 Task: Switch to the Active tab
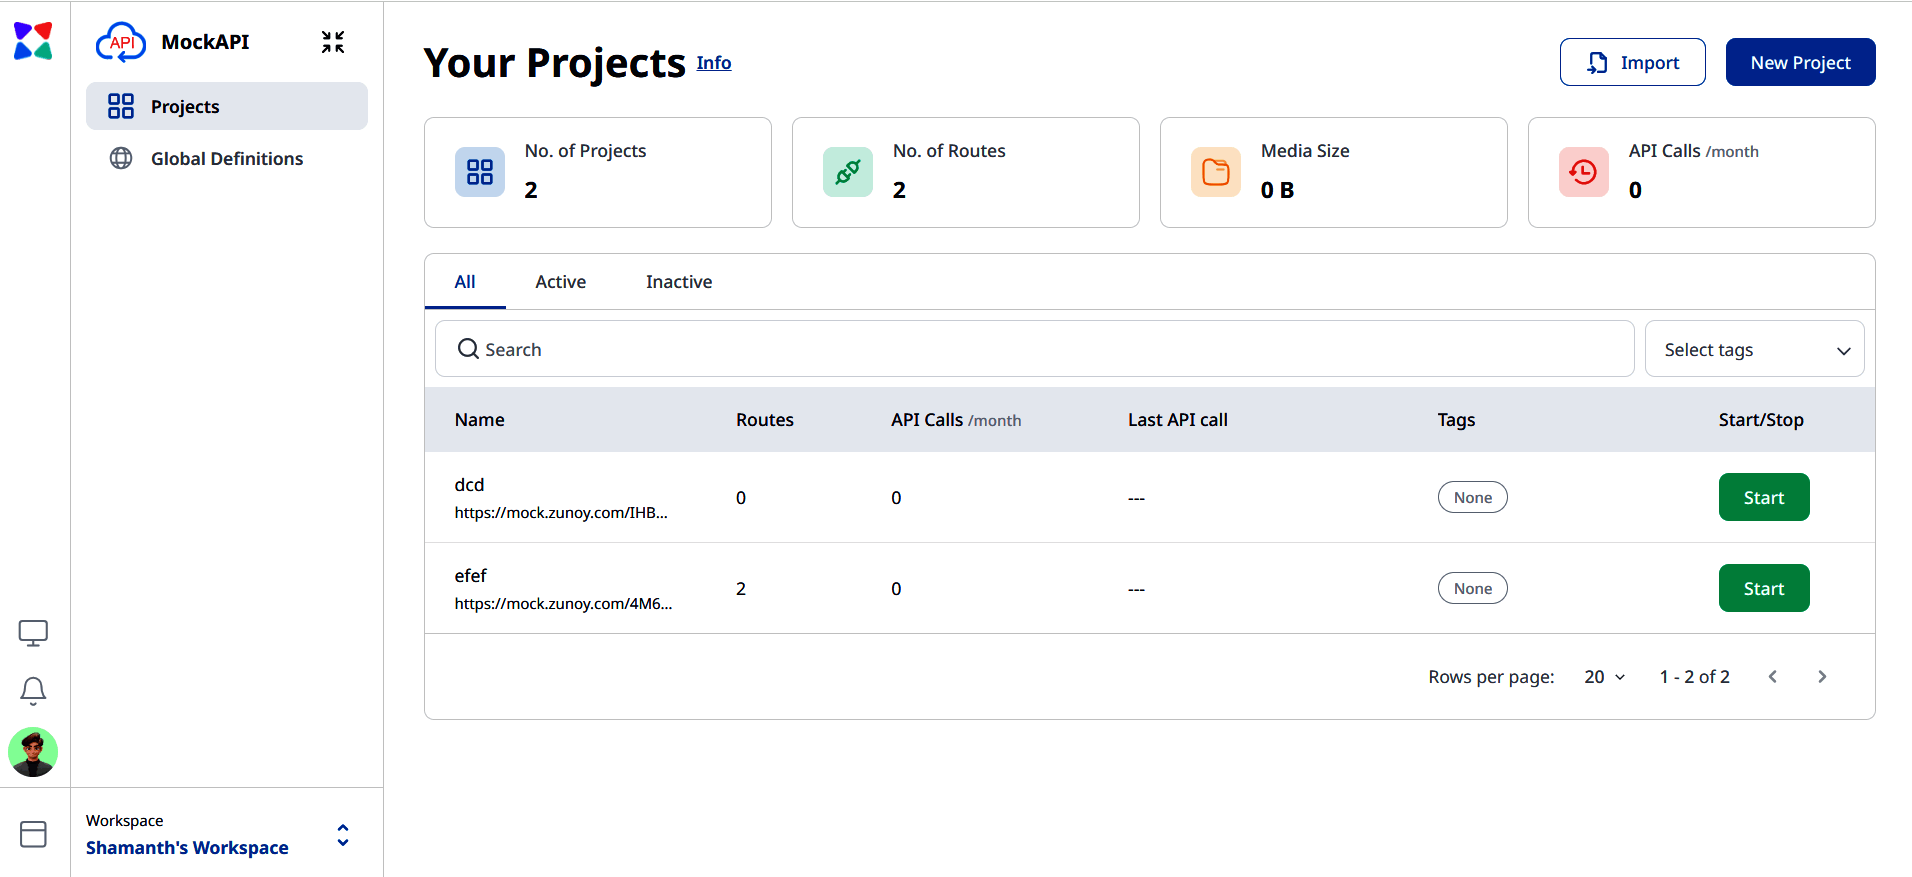561,282
